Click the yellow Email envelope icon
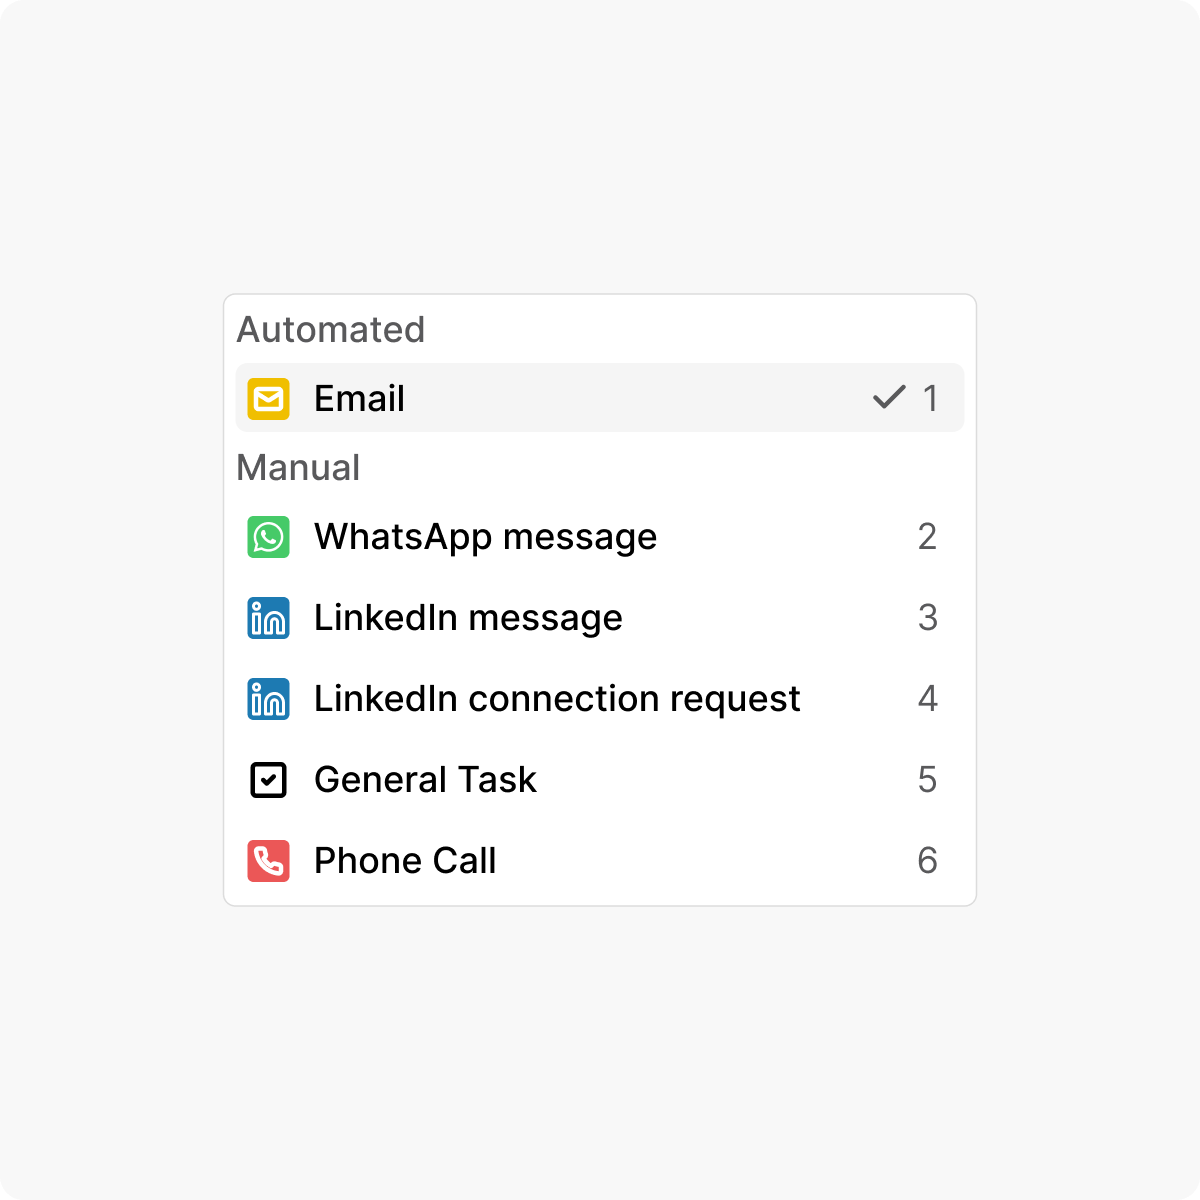 [x=268, y=397]
